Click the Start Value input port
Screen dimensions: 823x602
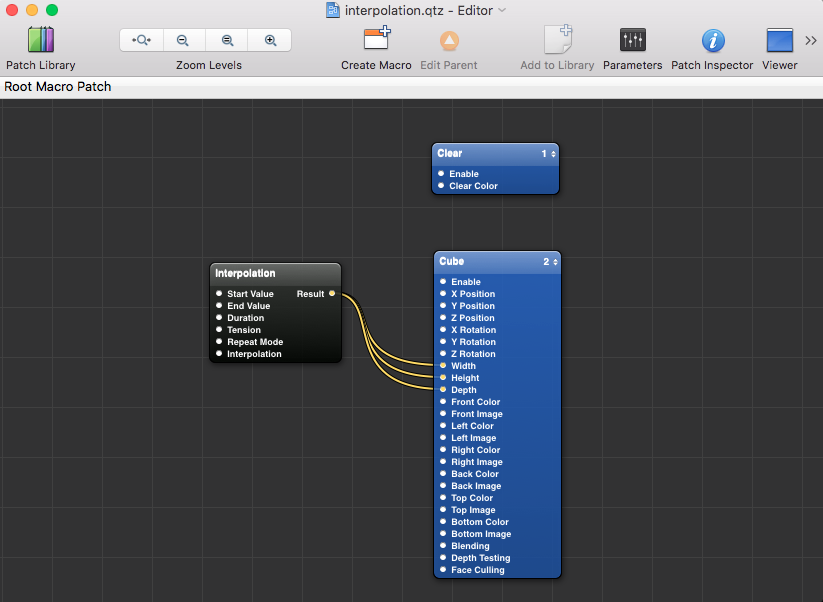[219, 293]
